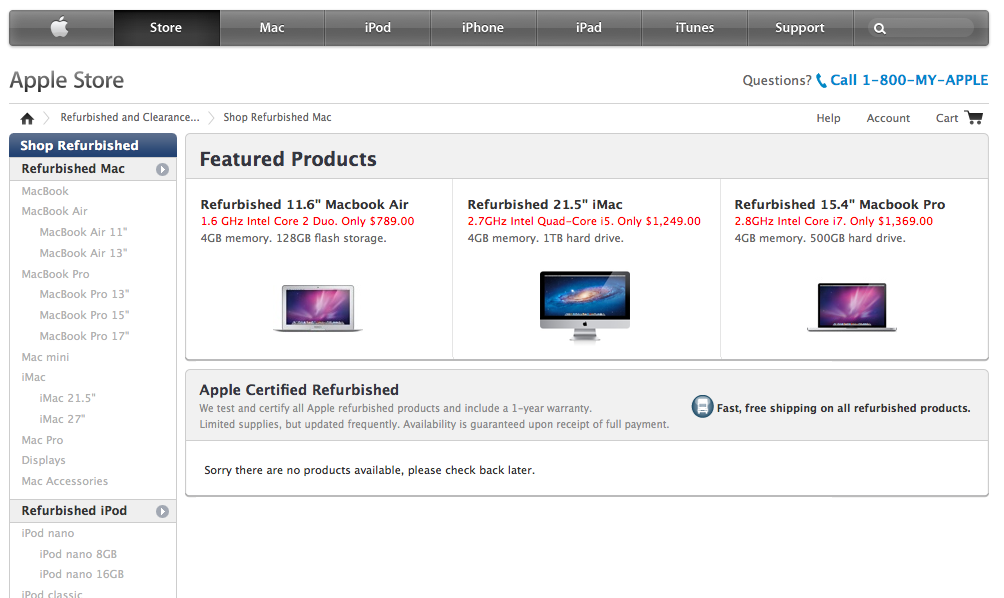Image resolution: width=1004 pixels, height=598 pixels.
Task: Open the Mac tab
Action: pyautogui.click(x=272, y=28)
